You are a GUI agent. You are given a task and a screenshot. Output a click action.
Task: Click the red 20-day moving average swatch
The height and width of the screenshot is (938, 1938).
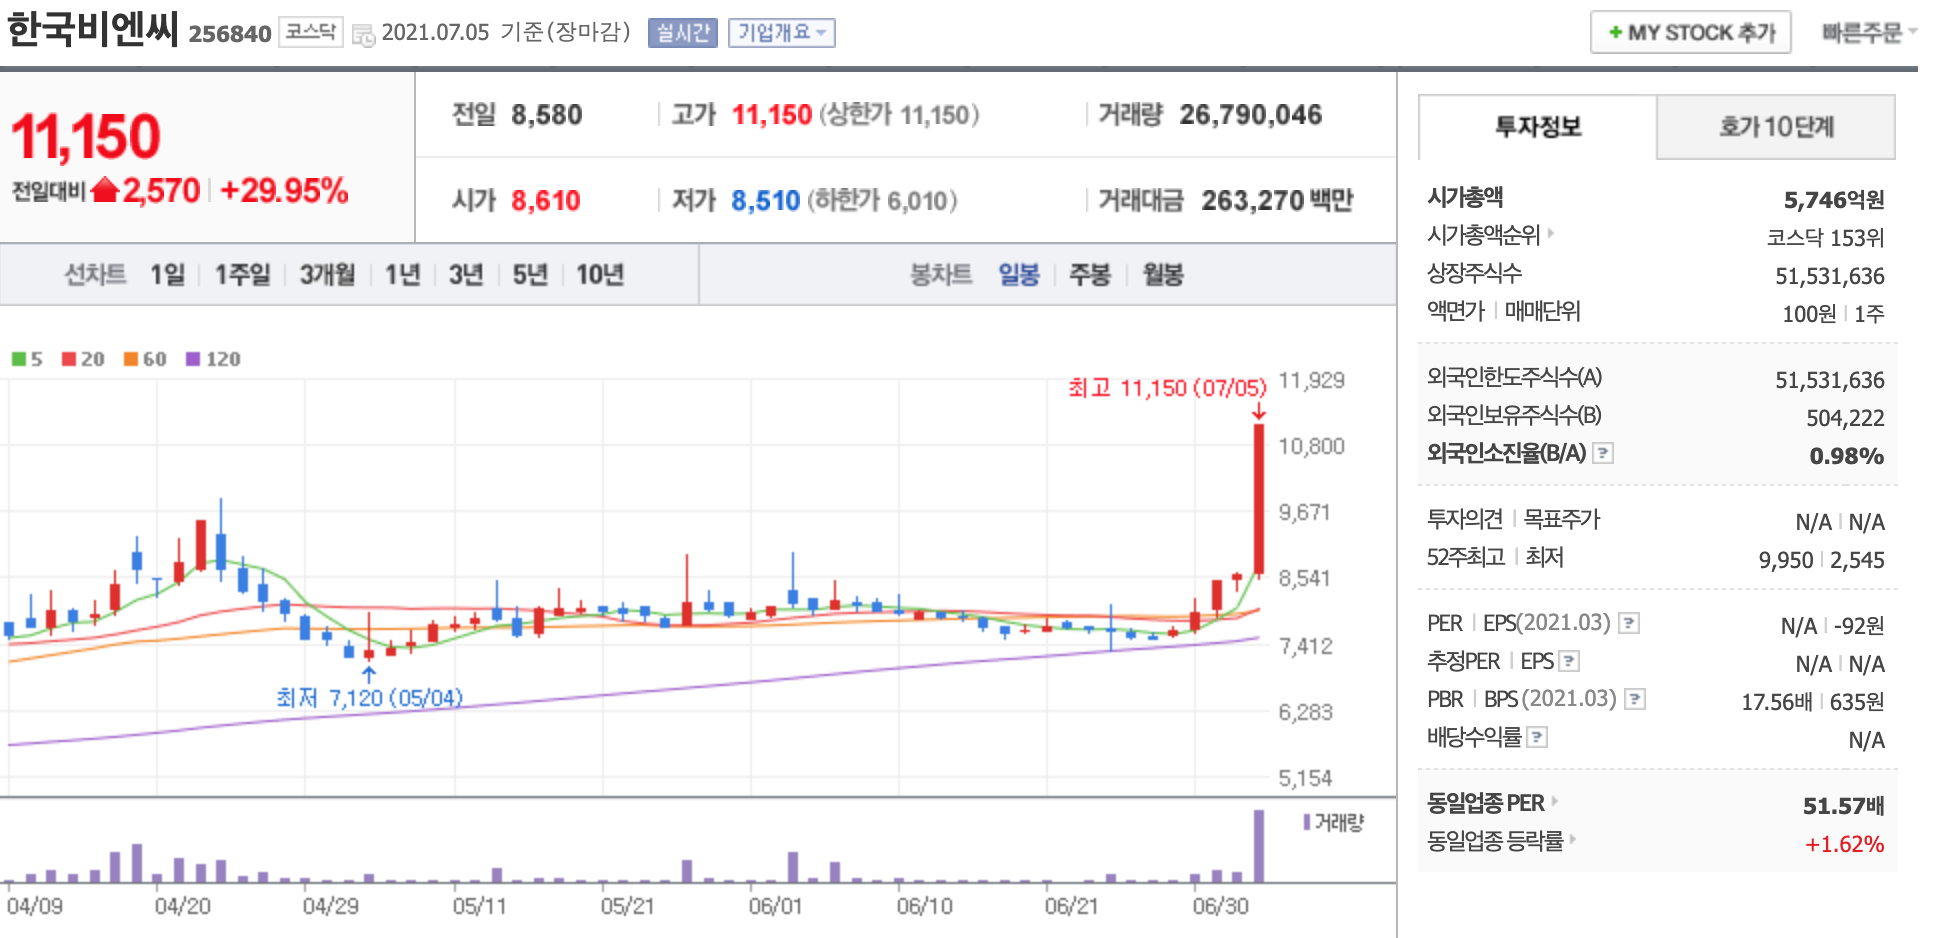click(69, 359)
